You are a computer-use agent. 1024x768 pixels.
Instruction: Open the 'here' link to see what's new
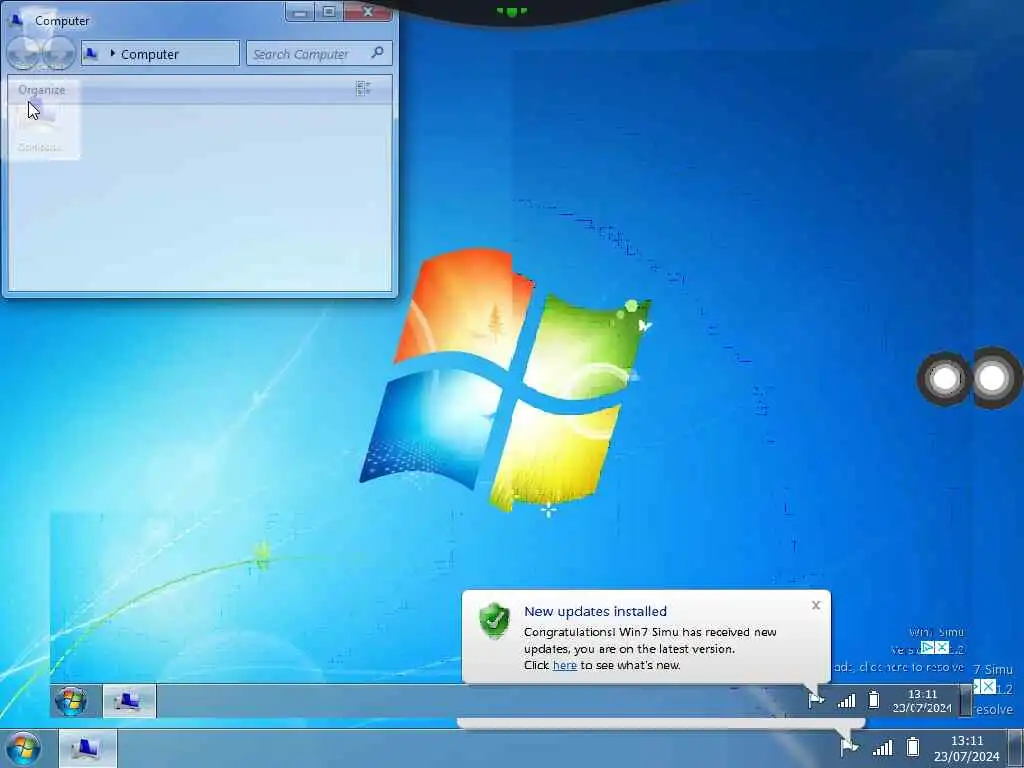[x=564, y=665]
